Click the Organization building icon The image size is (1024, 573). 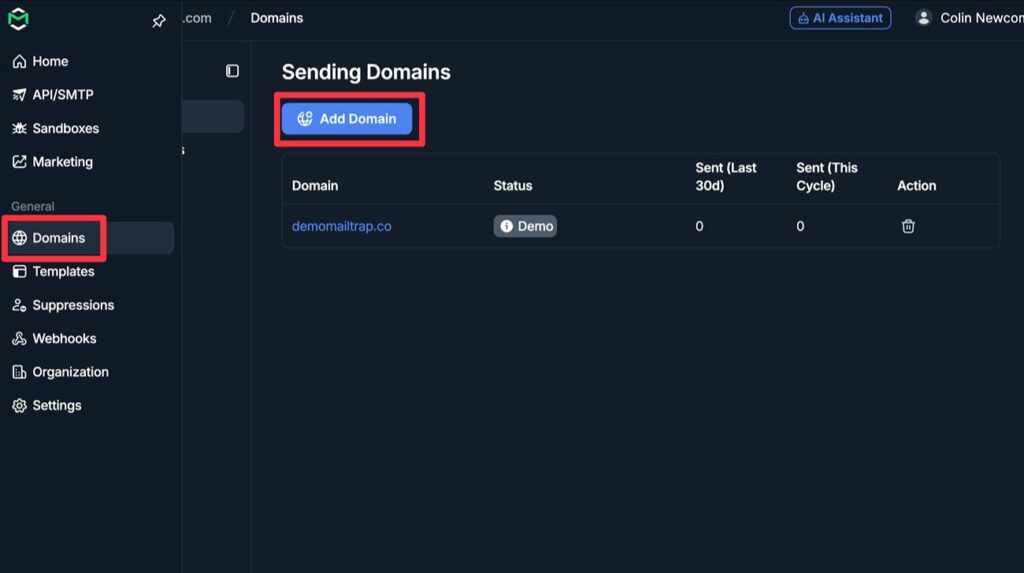20,372
